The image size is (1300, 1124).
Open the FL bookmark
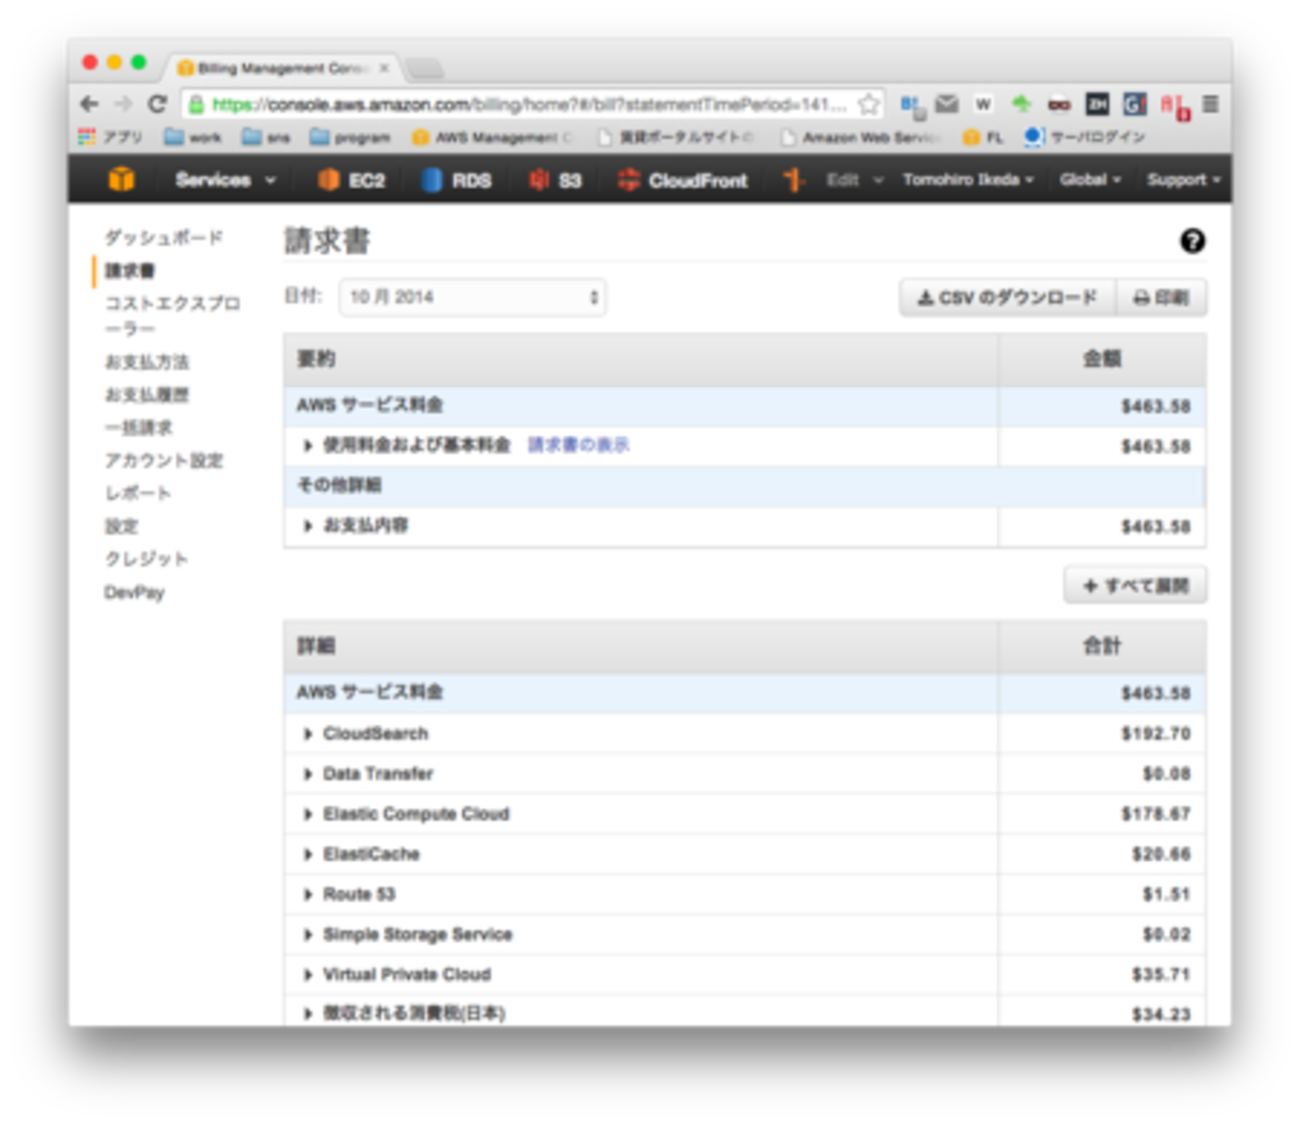[983, 137]
